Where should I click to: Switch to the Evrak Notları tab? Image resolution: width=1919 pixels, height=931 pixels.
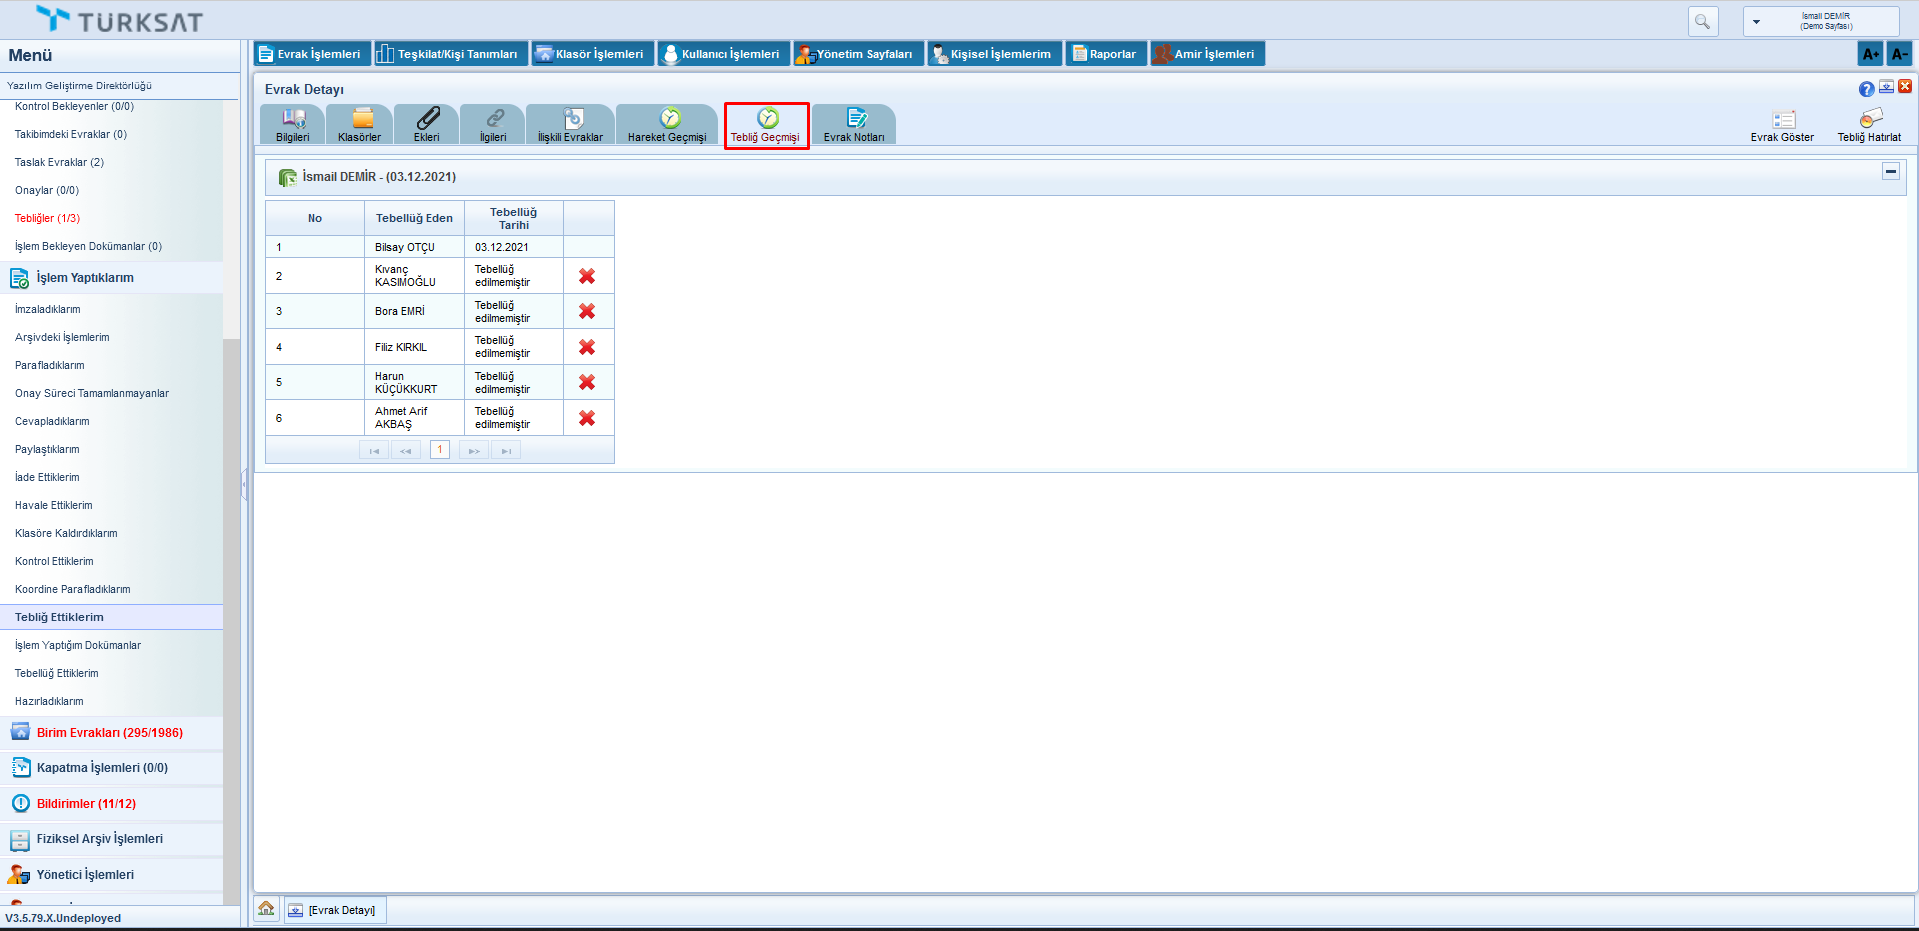click(x=855, y=125)
